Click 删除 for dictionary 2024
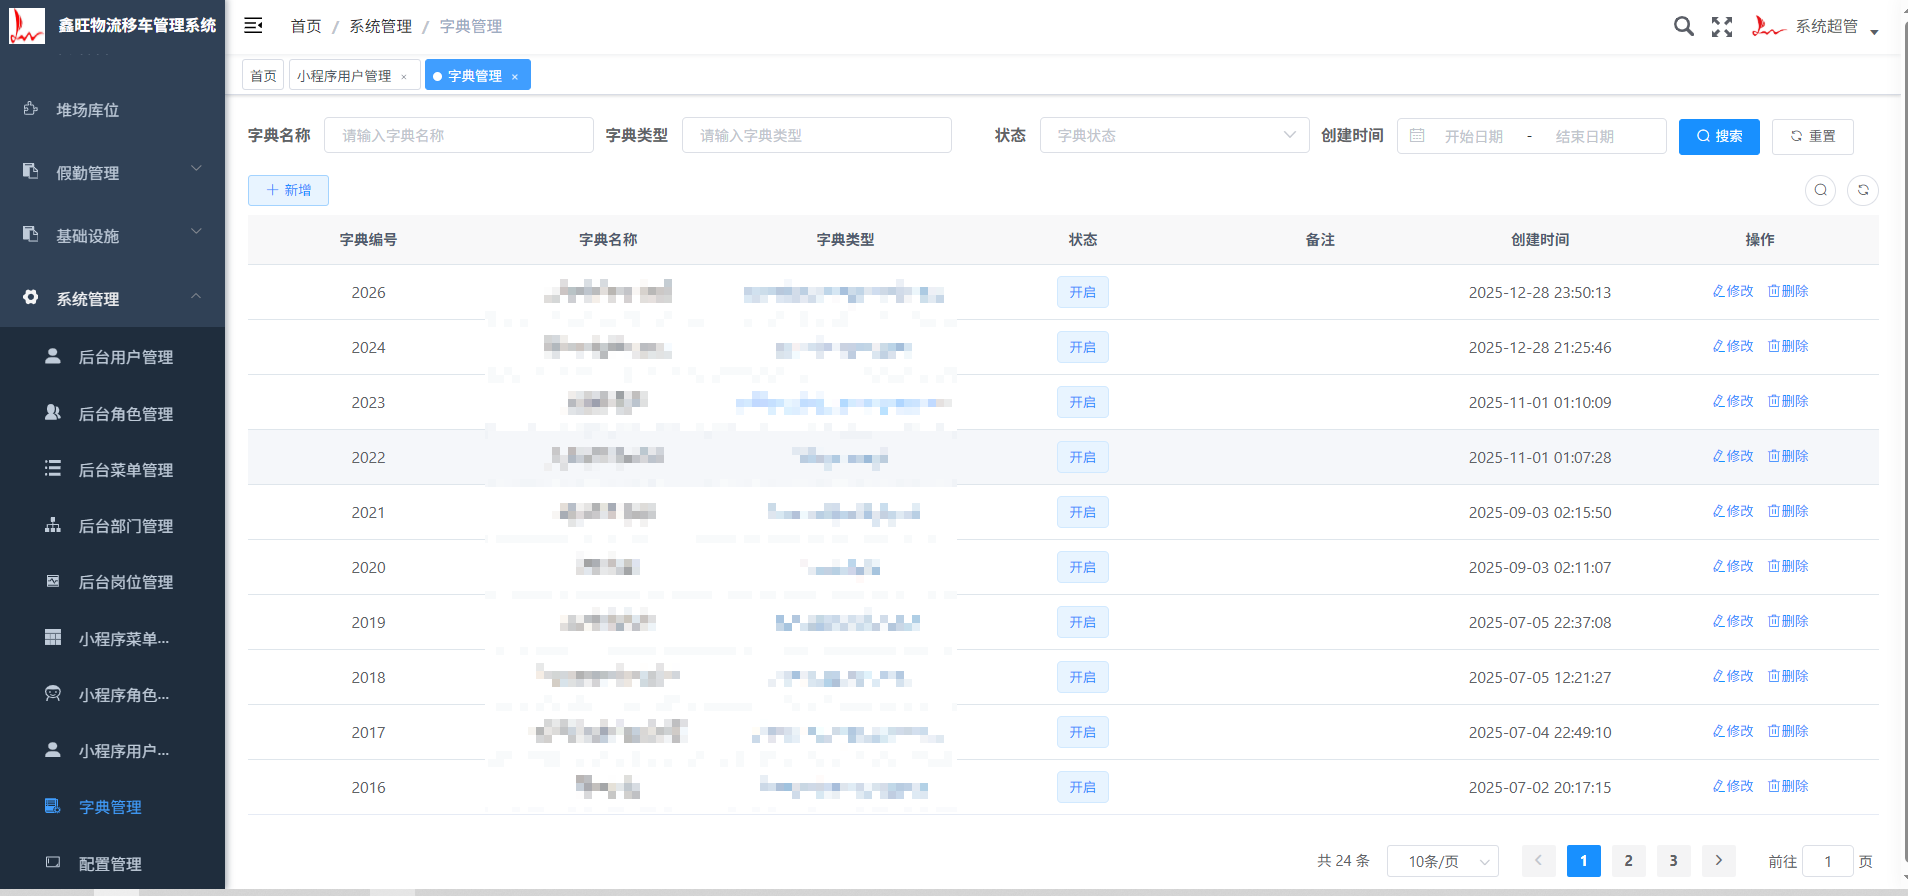The width and height of the screenshot is (1908, 896). (x=1788, y=346)
